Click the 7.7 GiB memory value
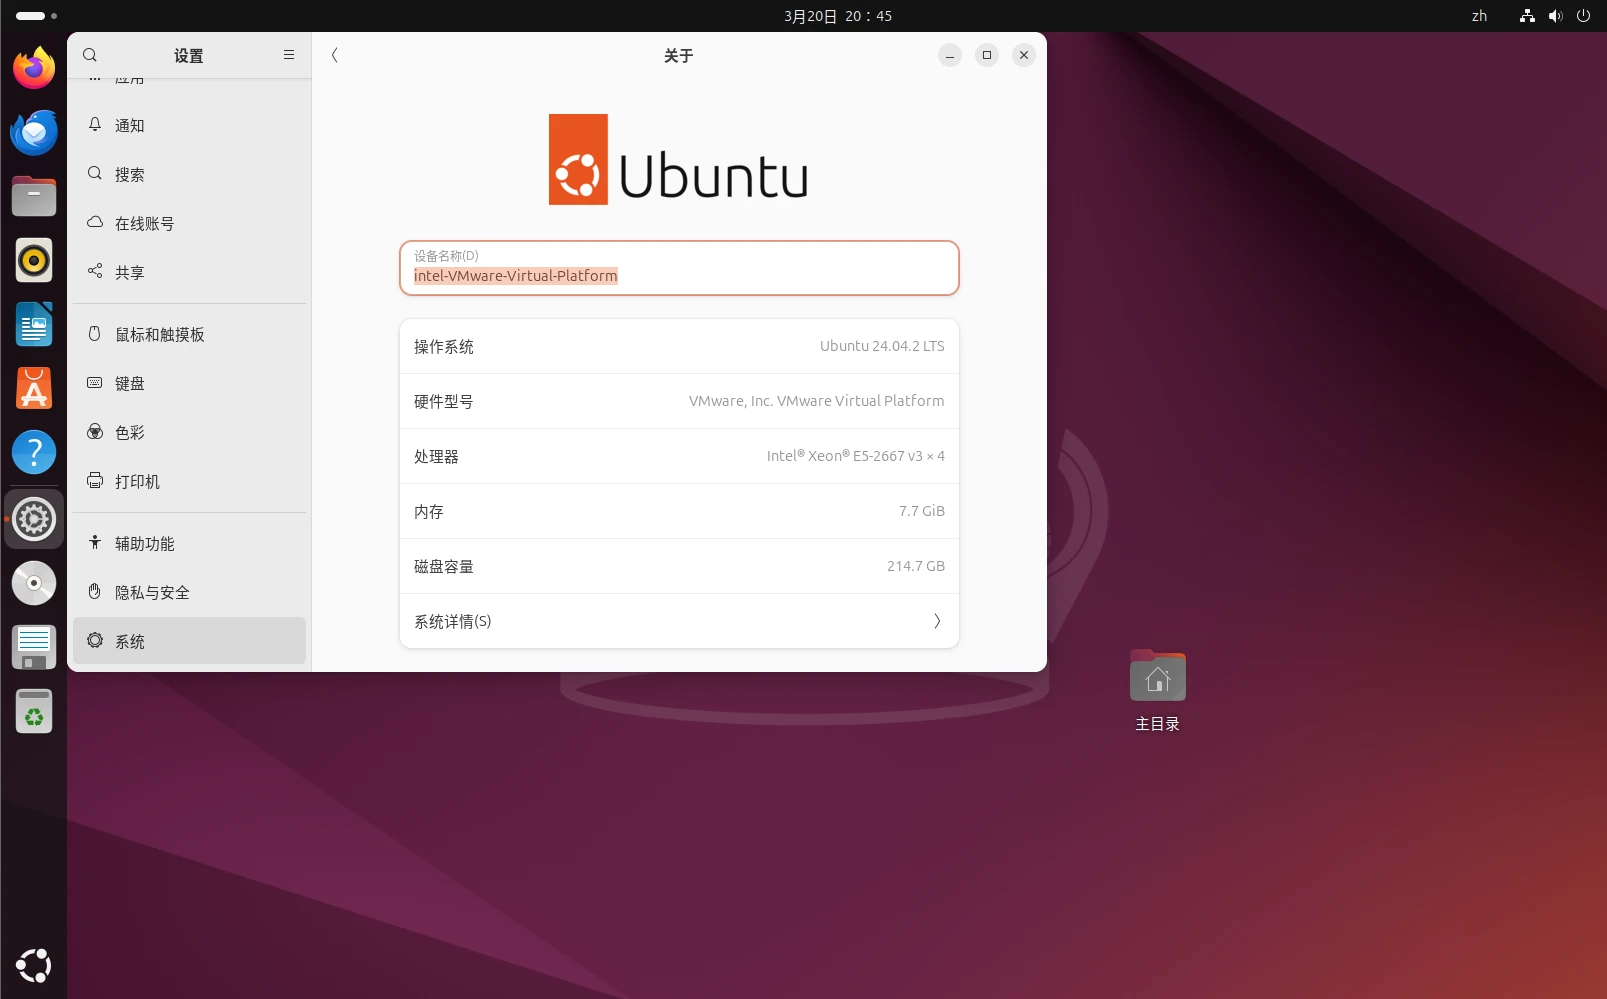The width and height of the screenshot is (1607, 999). pyautogui.click(x=922, y=511)
